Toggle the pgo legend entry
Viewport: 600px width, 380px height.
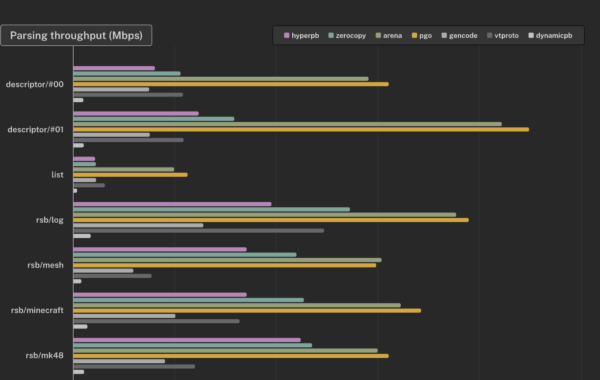[422, 36]
